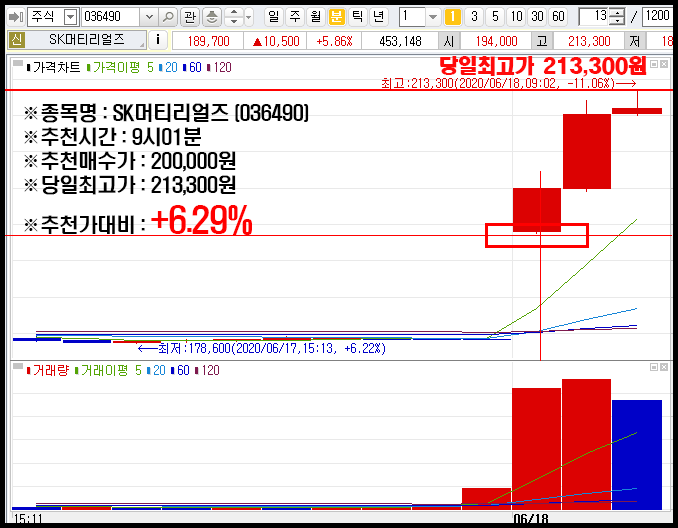Image resolution: width=678 pixels, height=528 pixels.
Task: Select the 5 minute interval button
Action: (x=495, y=17)
